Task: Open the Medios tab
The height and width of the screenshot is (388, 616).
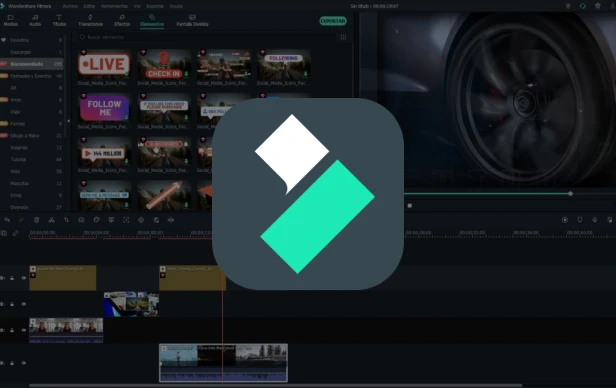Action: click(x=11, y=20)
